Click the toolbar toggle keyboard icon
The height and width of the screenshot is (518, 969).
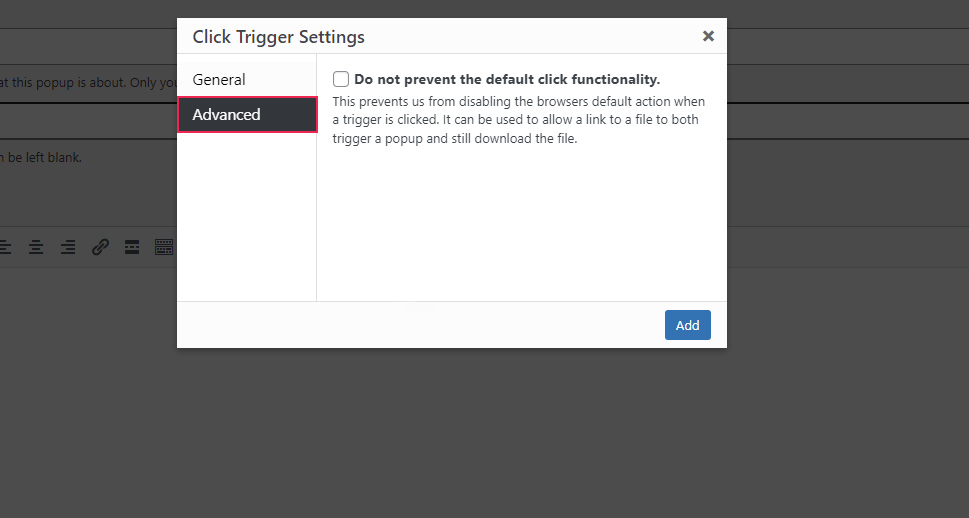[164, 247]
